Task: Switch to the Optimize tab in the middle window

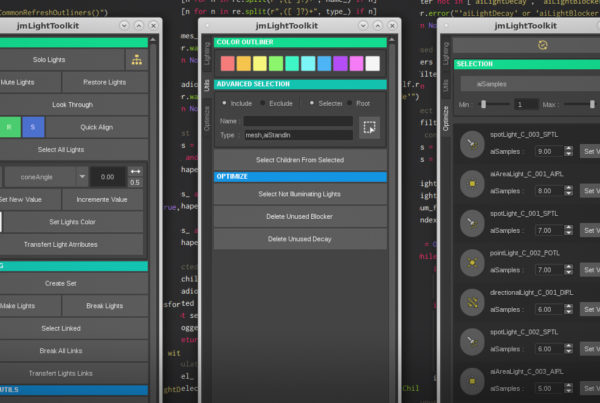Action: click(207, 119)
